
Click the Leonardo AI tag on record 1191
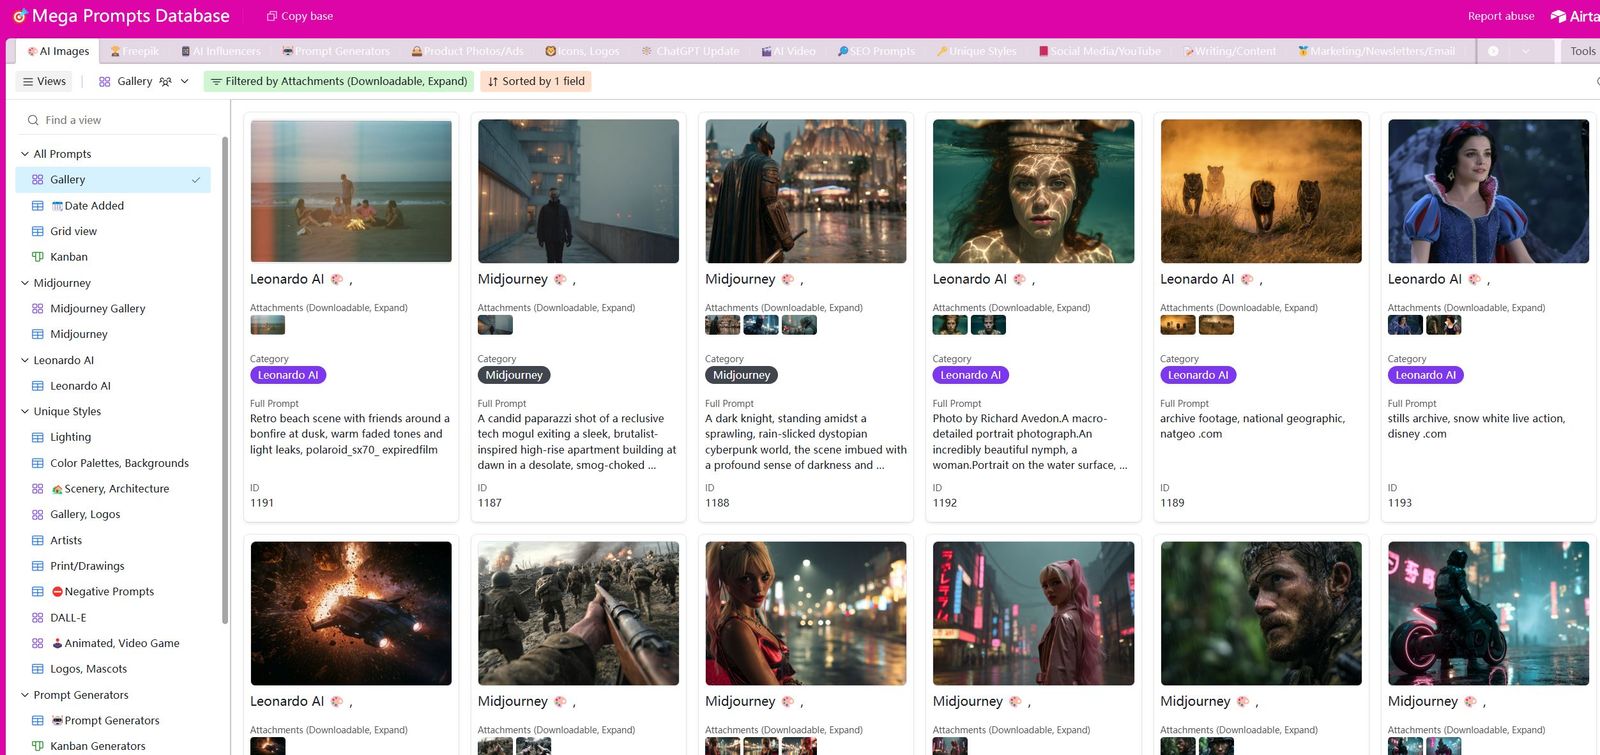click(288, 375)
